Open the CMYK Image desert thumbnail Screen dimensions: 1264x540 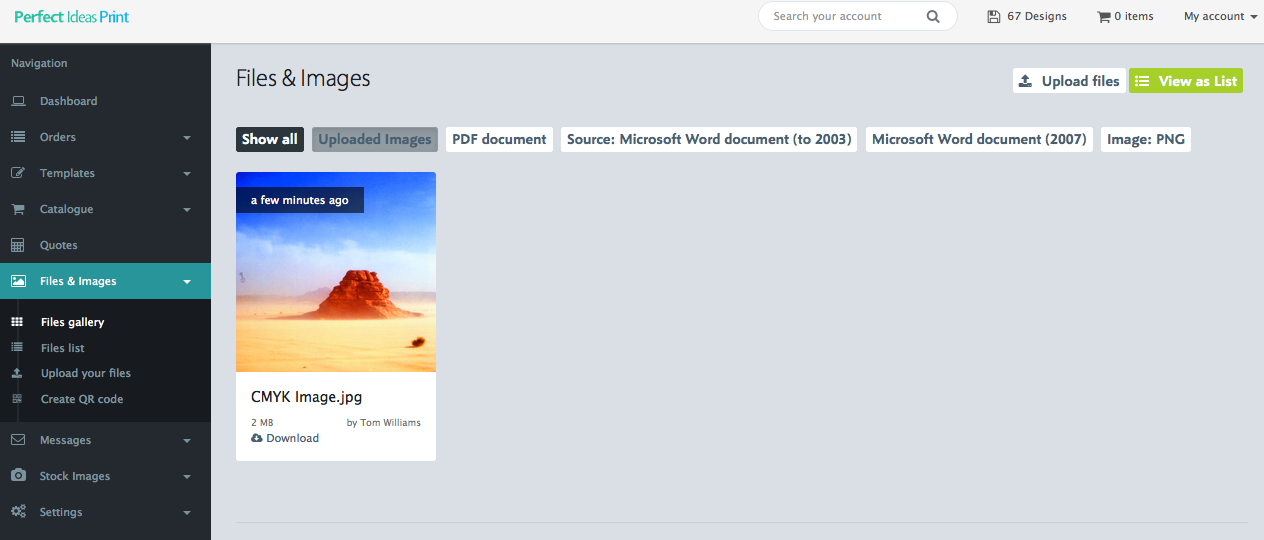[x=336, y=272]
